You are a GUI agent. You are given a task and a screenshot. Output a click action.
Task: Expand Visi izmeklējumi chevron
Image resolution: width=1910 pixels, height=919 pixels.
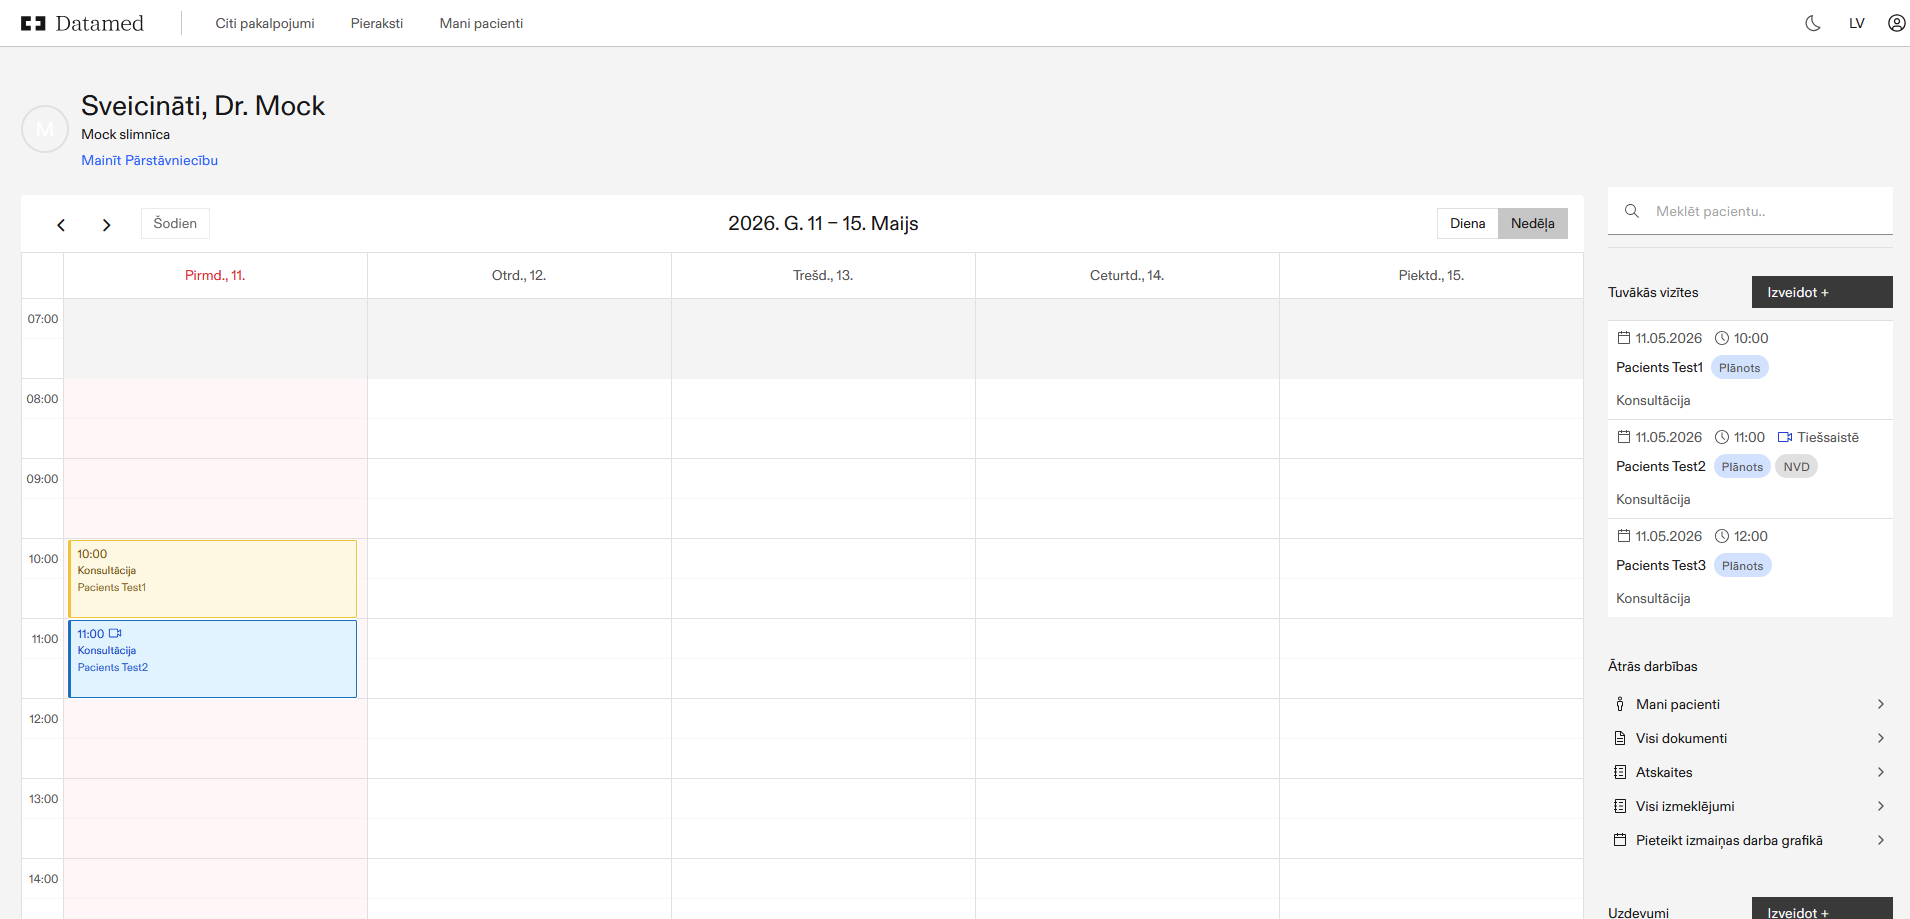point(1880,806)
